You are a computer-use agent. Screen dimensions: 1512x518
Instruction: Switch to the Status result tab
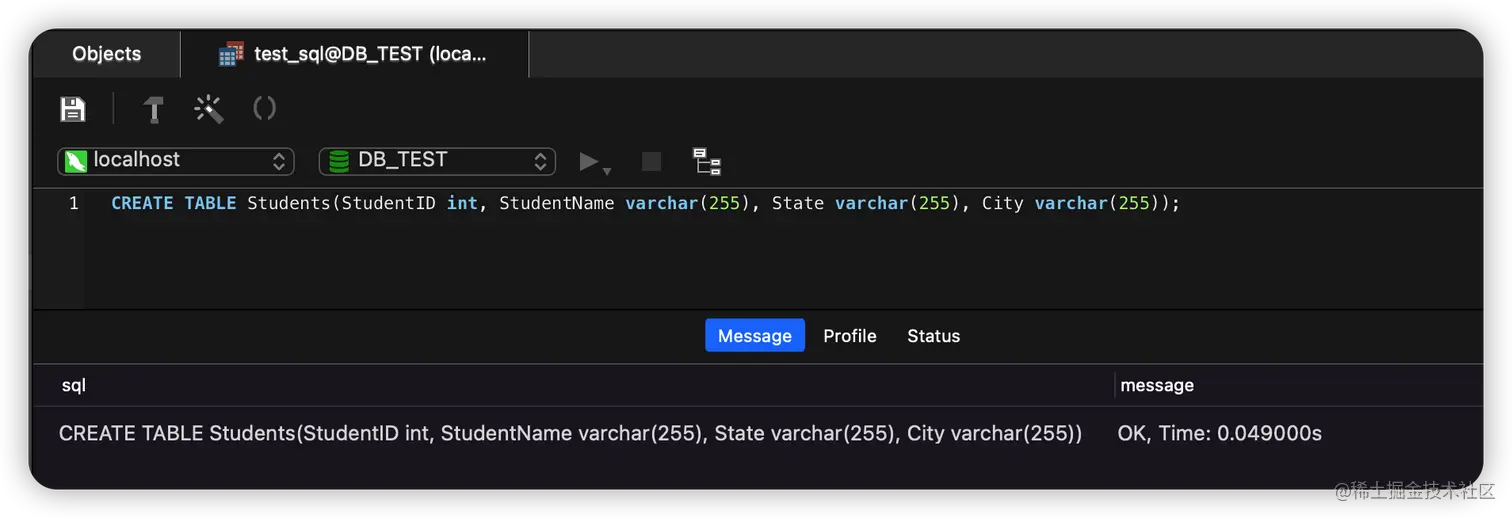933,336
